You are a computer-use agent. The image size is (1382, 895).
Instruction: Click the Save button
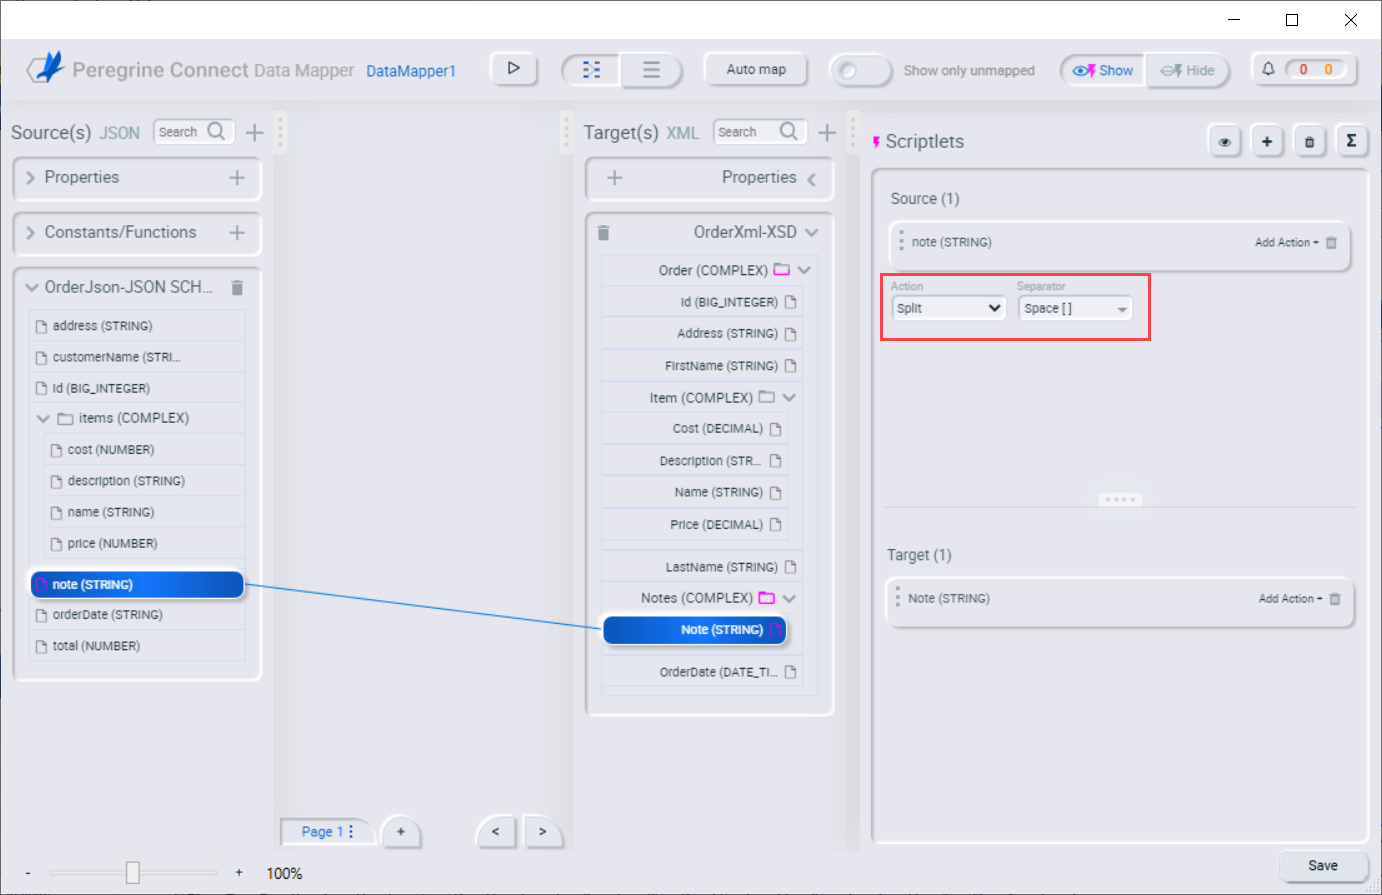(1323, 865)
